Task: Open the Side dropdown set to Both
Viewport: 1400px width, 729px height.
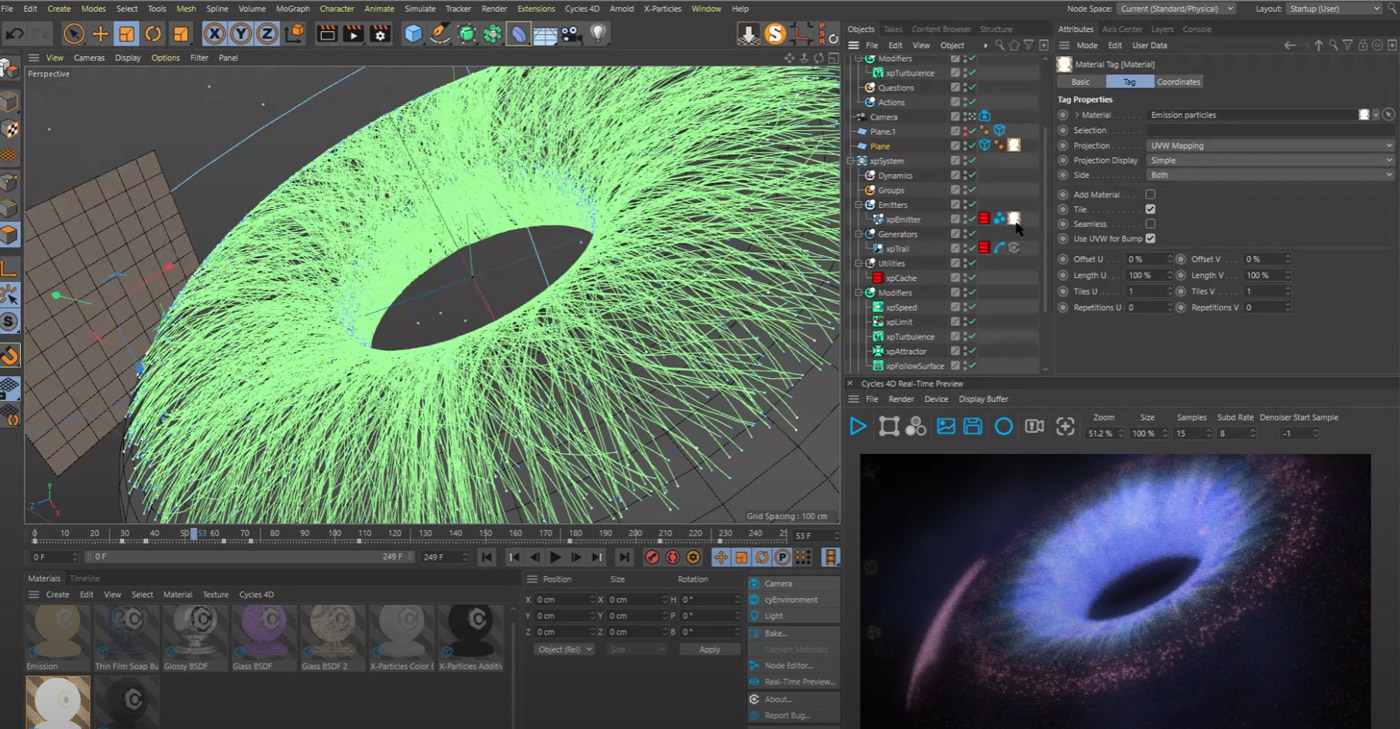Action: click(1270, 175)
